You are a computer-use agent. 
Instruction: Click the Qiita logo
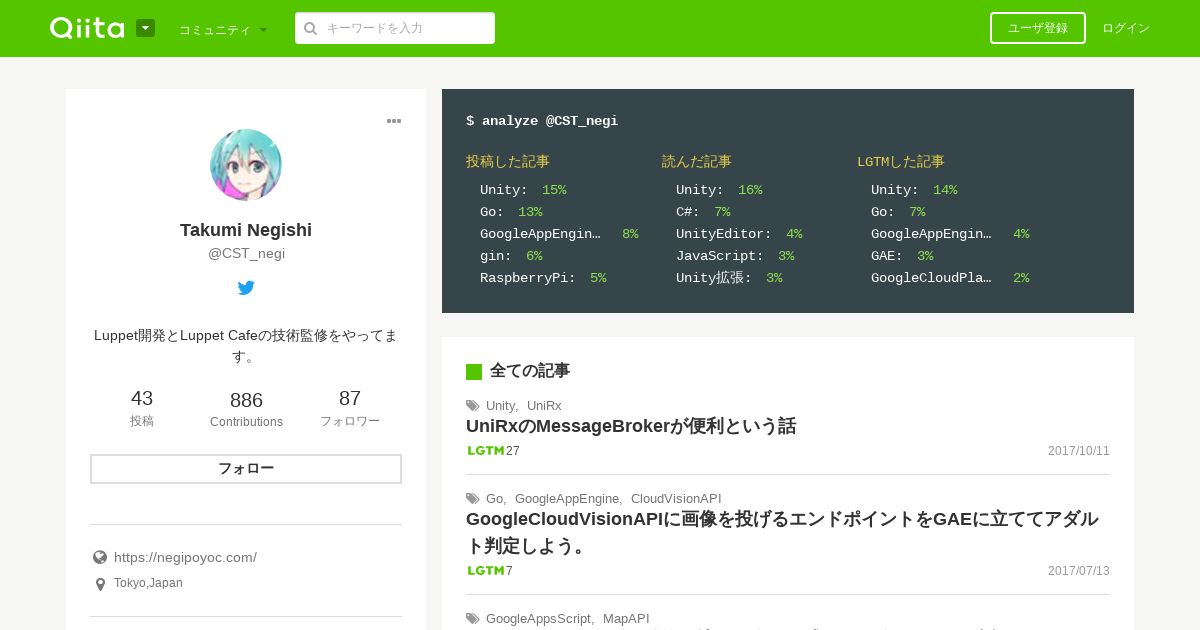coord(87,28)
